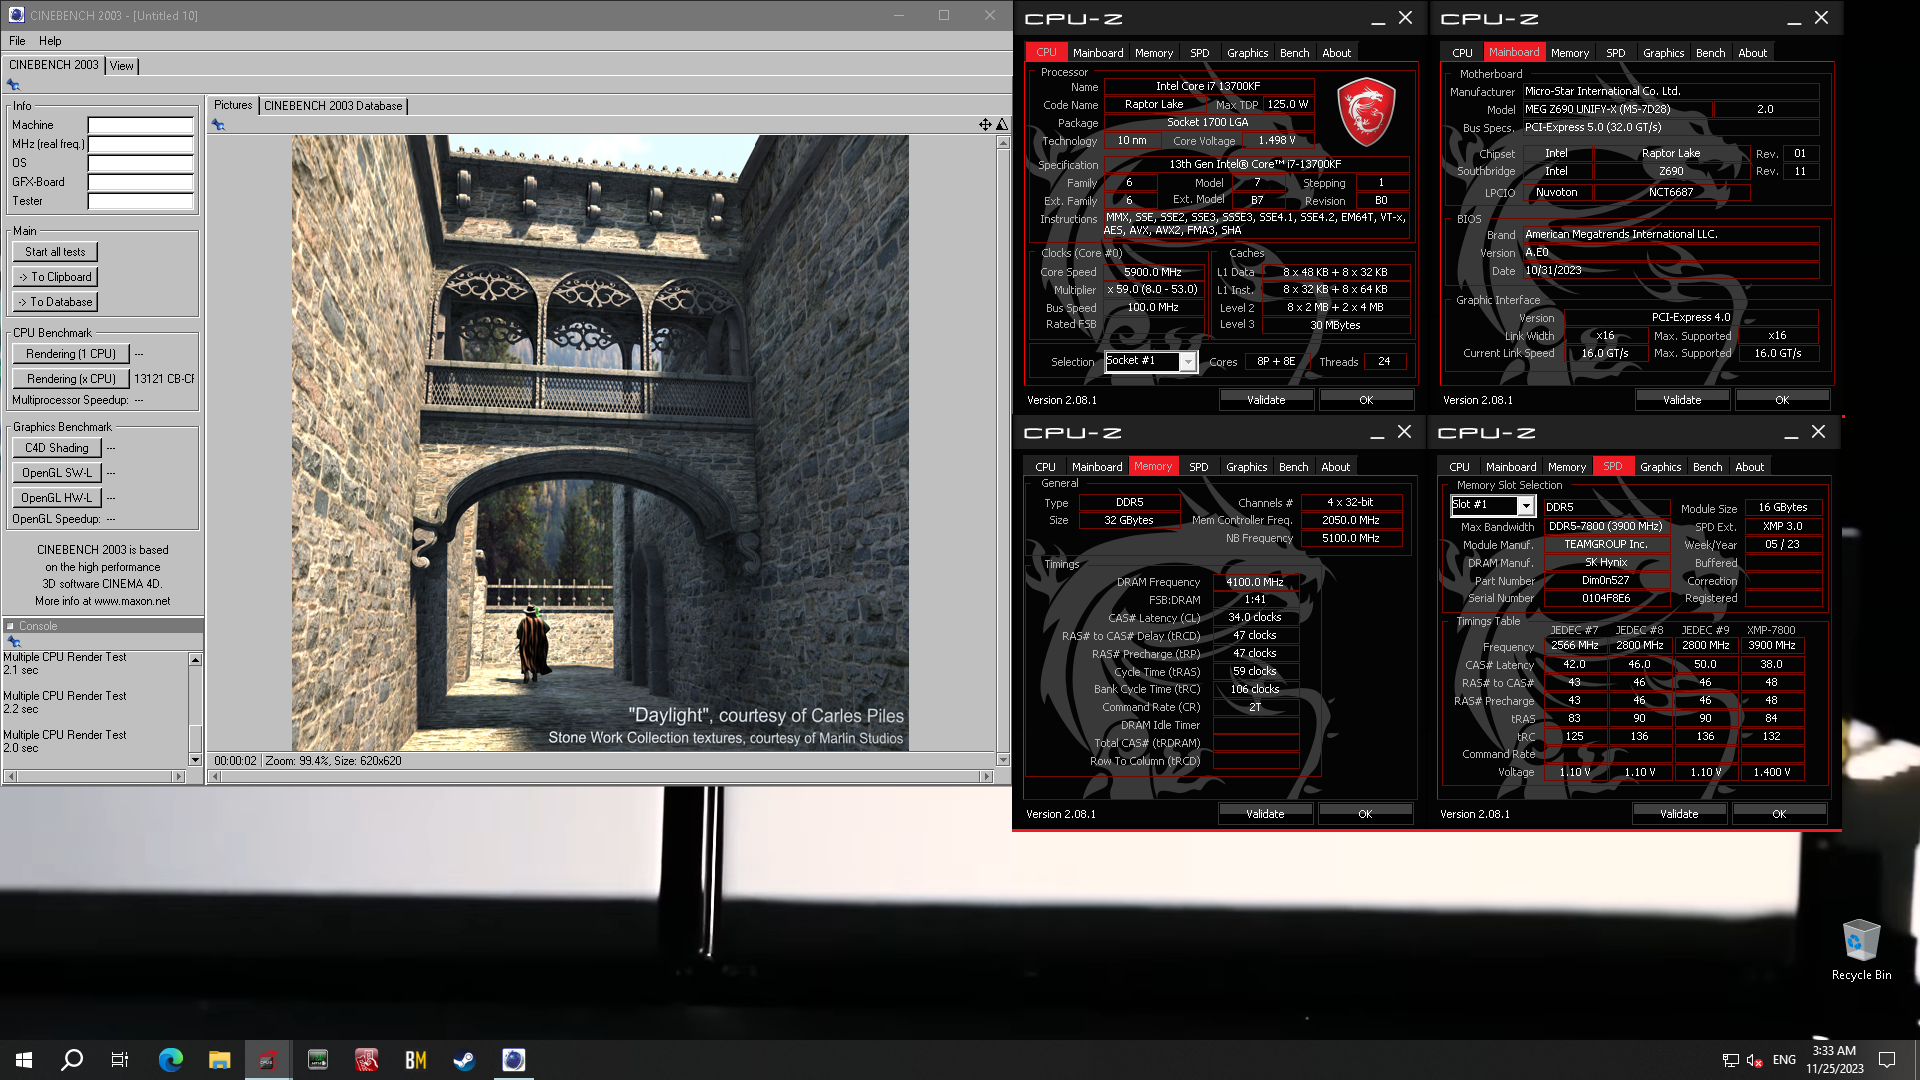The height and width of the screenshot is (1080, 1920).
Task: Open Task View on taskbar
Action: click(120, 1060)
